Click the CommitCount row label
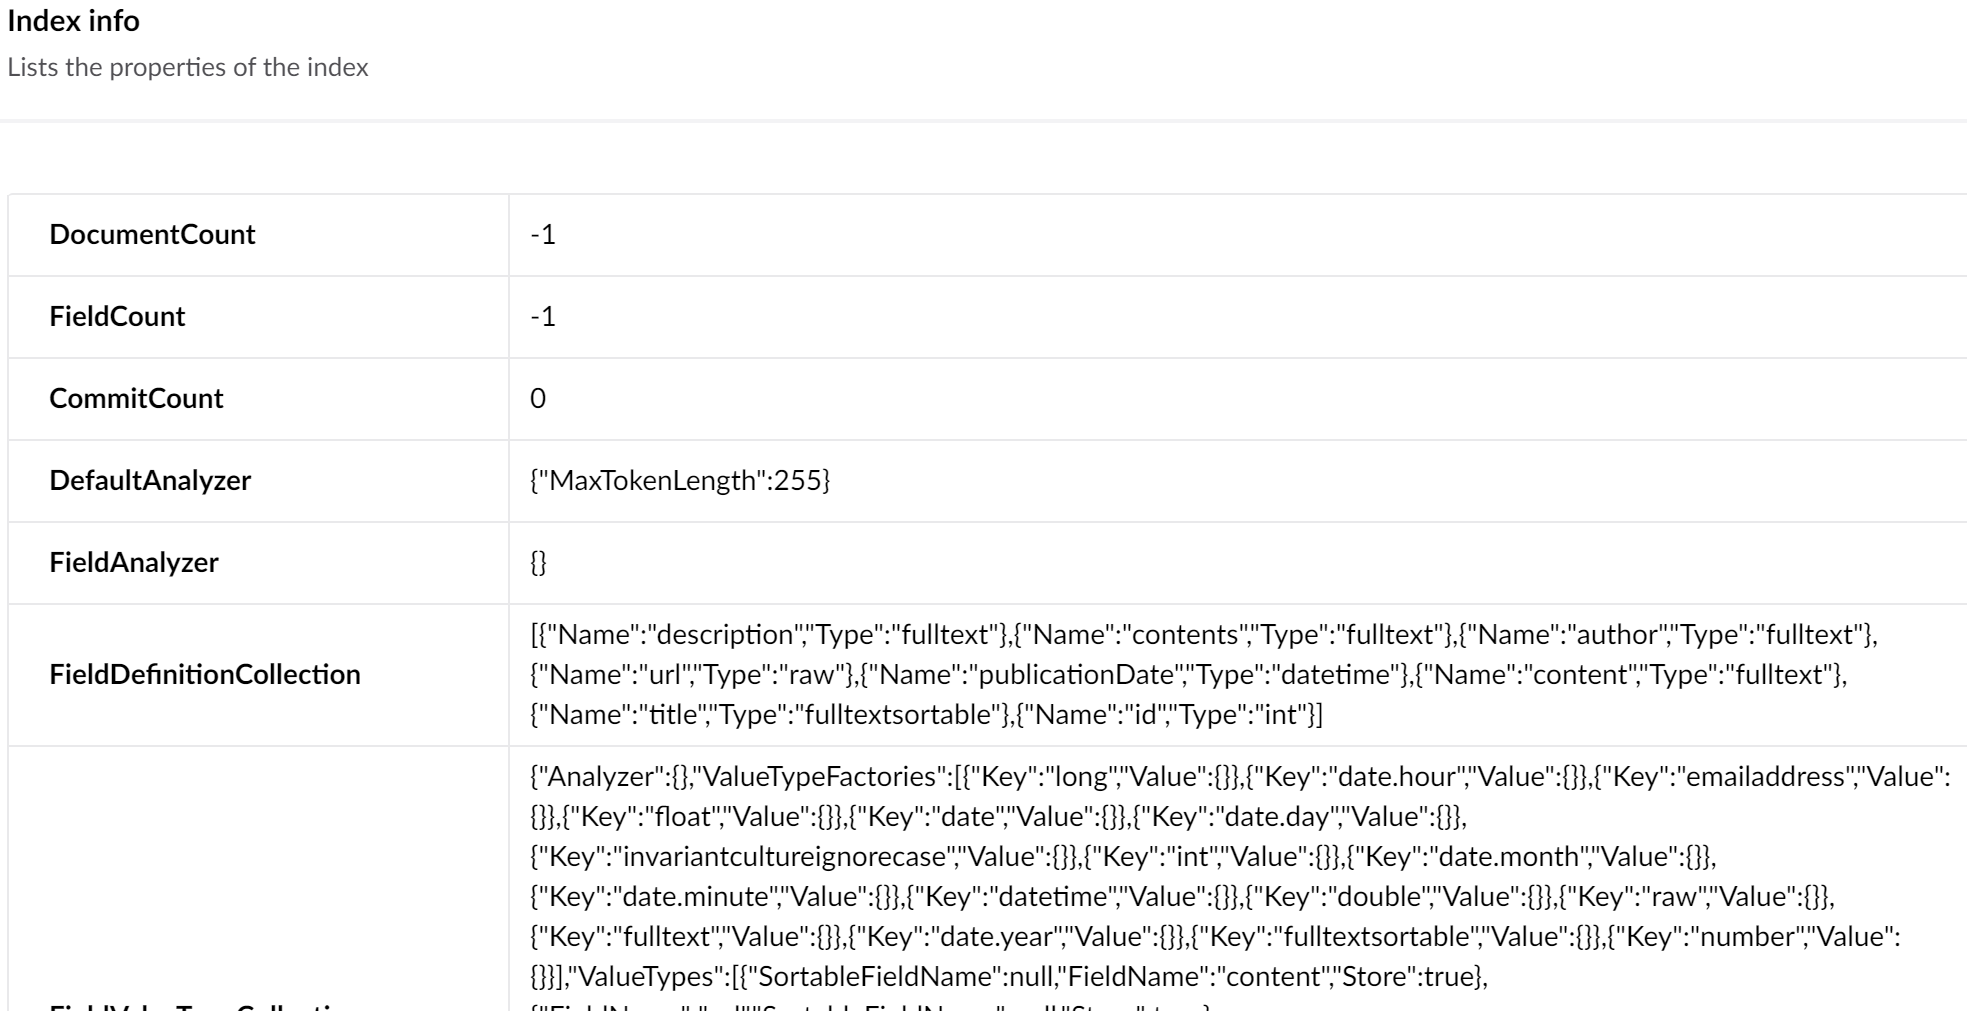 click(136, 398)
